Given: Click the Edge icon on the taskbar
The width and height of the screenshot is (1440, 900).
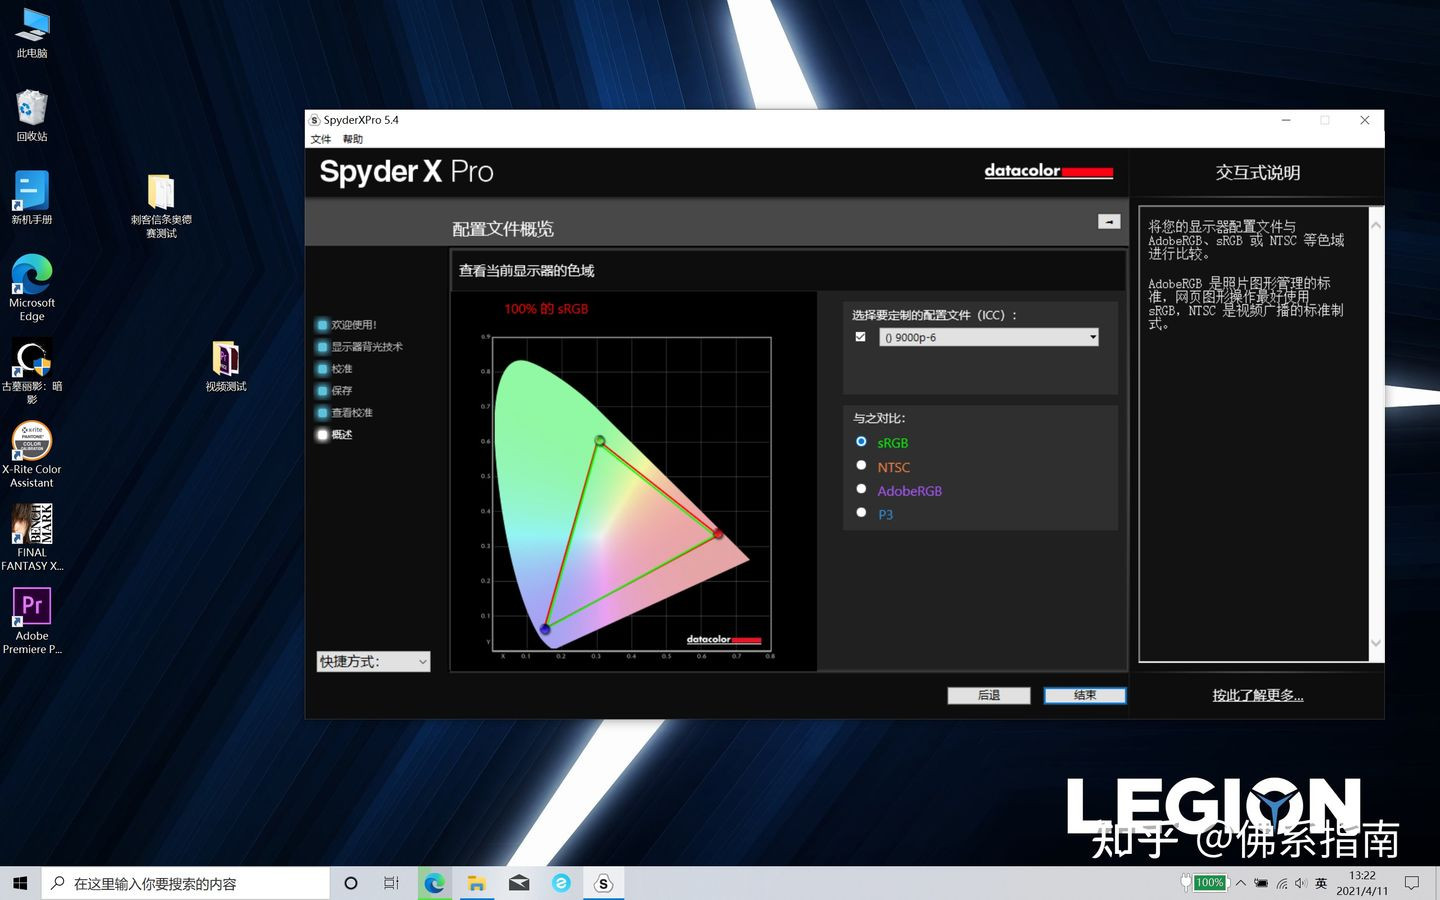Looking at the screenshot, I should coord(434,883).
